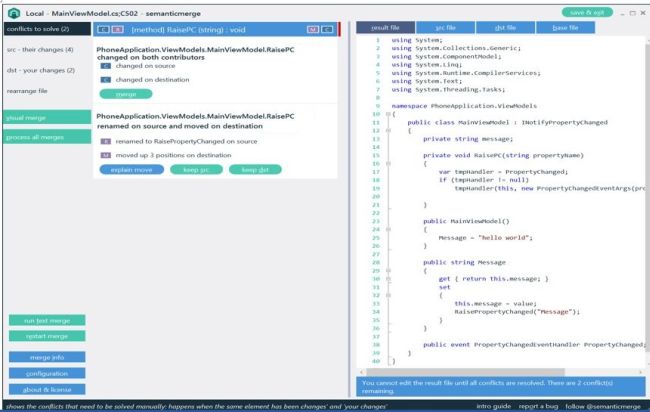Viewport: 650px width, 412px height.
Task: Click the 'save & exit' button
Action: click(587, 12)
